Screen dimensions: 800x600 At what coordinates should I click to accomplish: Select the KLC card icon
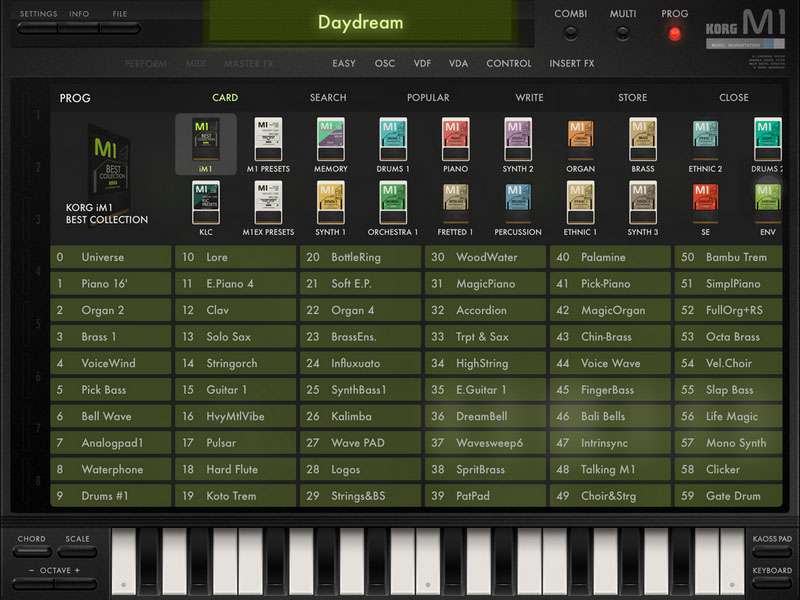(205, 203)
